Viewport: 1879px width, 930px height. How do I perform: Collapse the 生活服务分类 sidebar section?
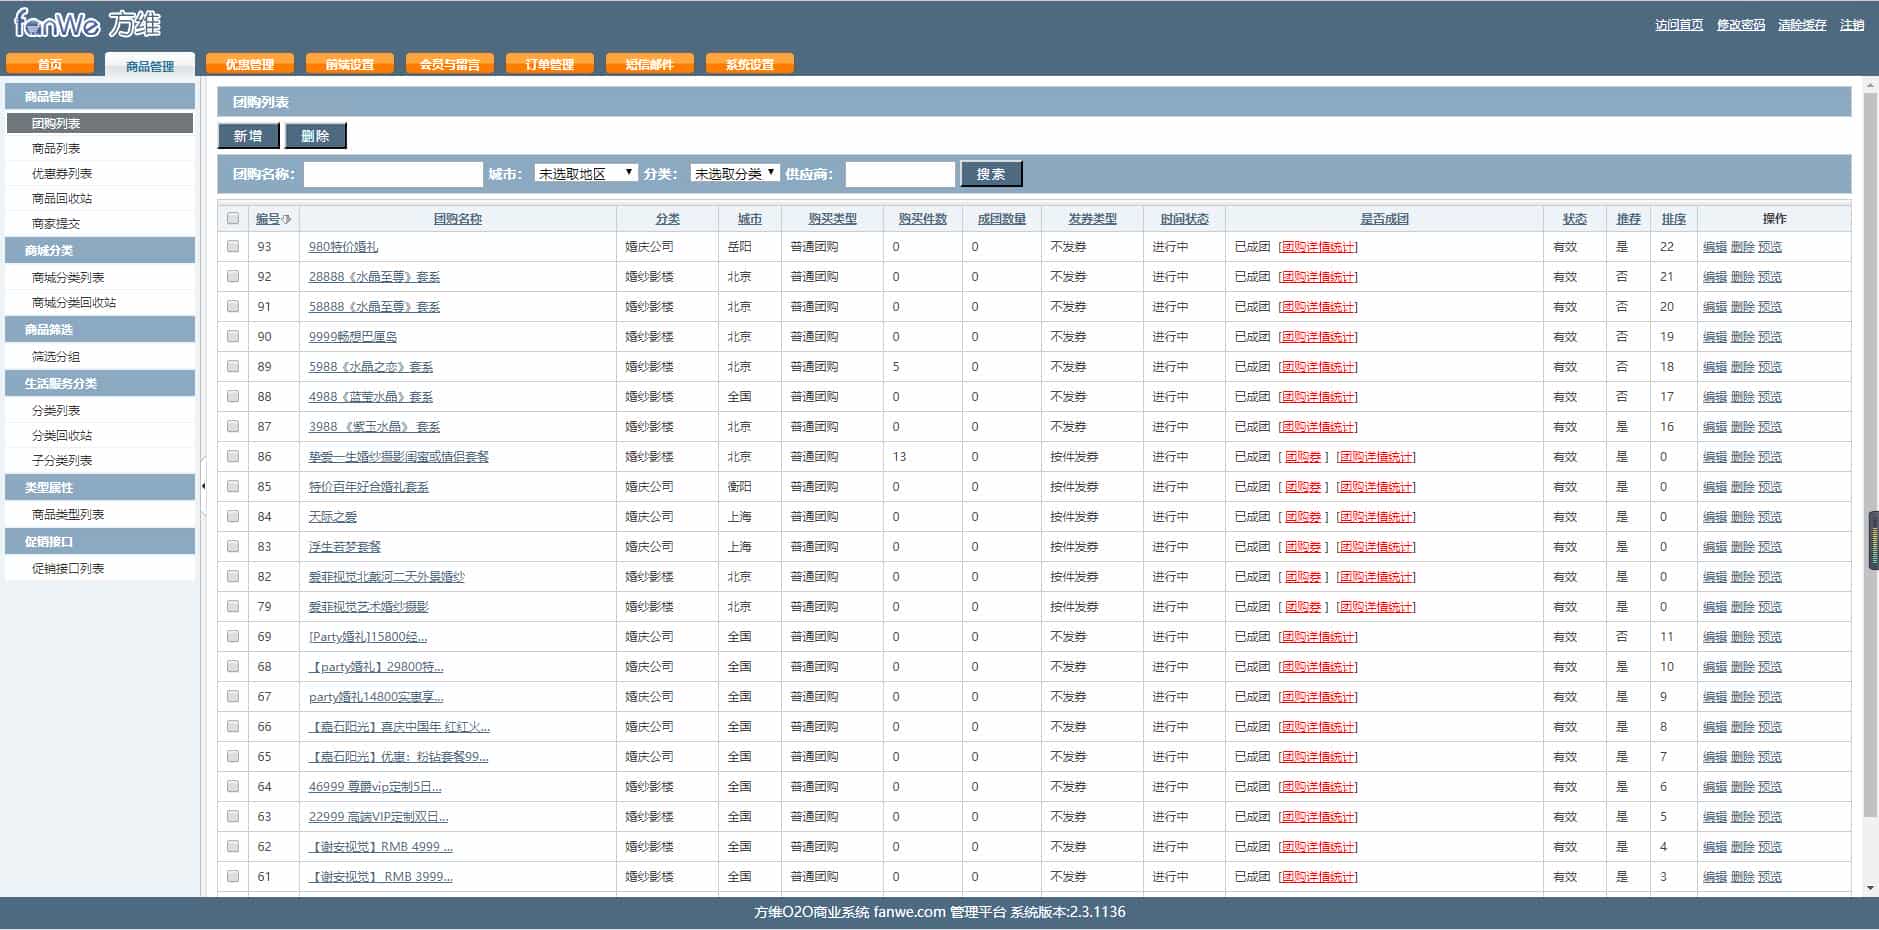(100, 383)
